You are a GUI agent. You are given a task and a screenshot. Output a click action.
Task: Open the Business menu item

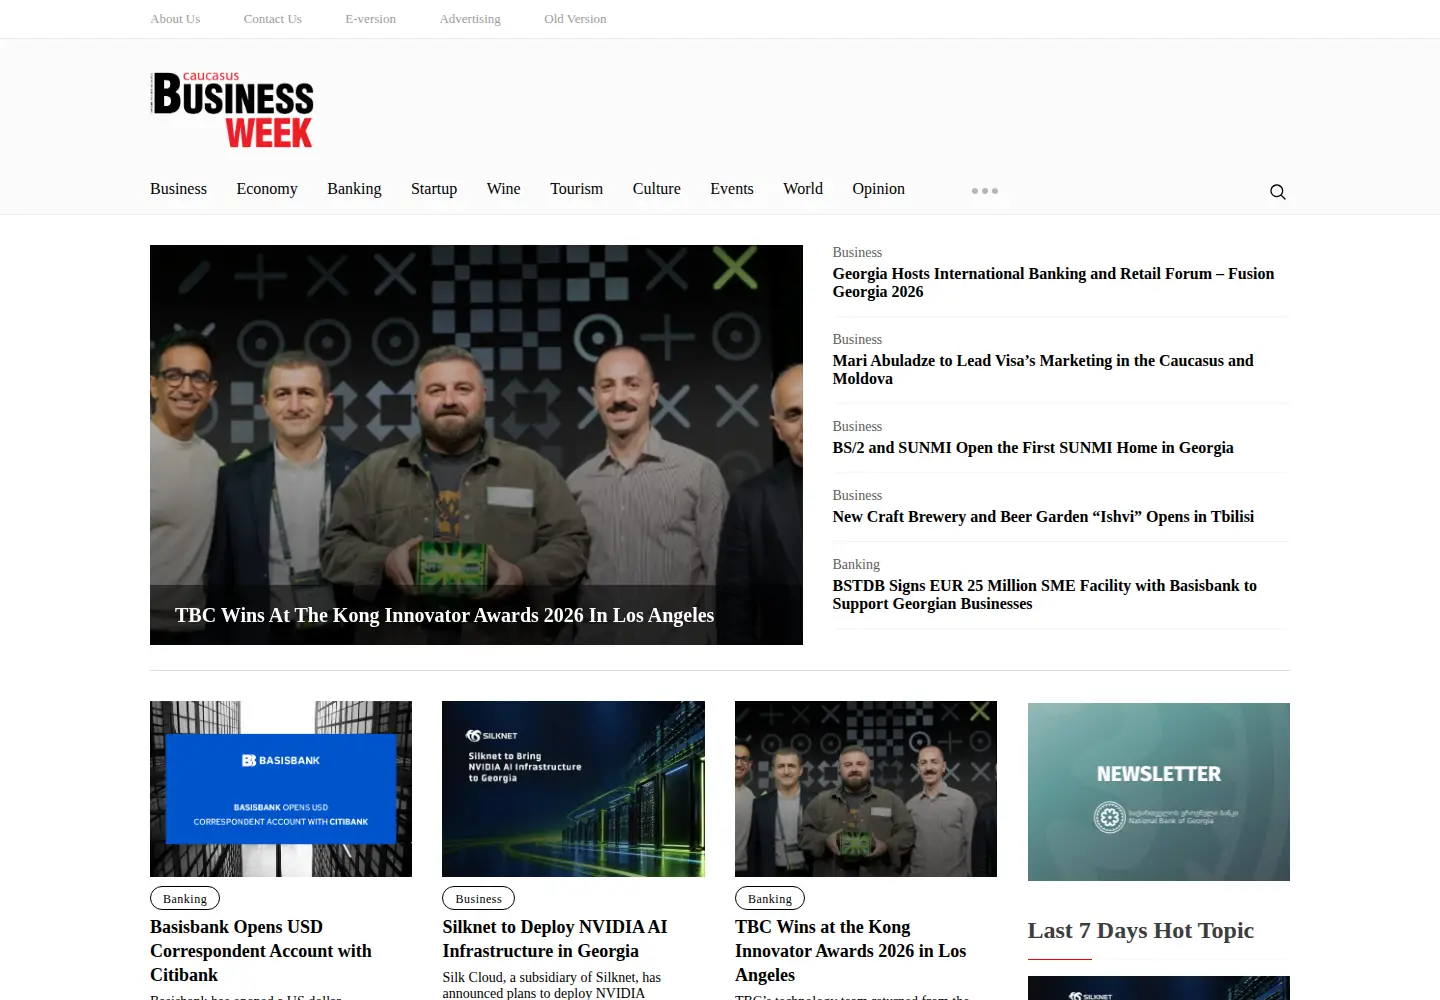(x=178, y=189)
